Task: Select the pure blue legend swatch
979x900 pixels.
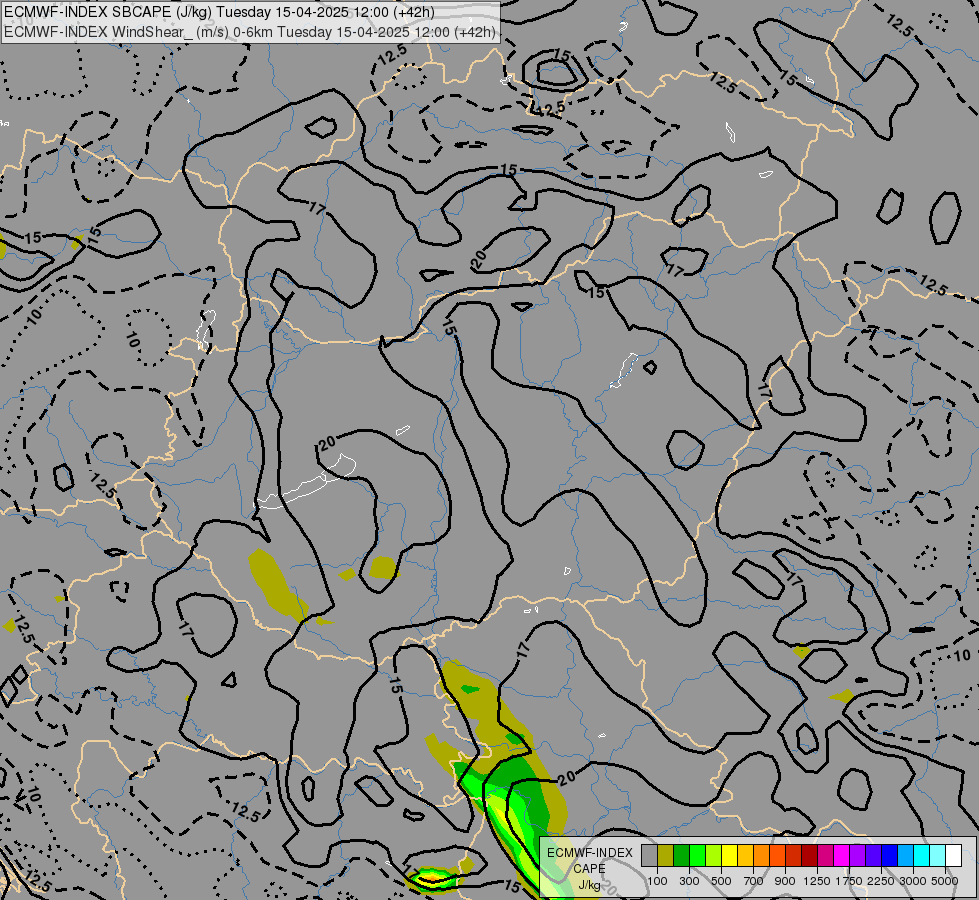Action: point(890,855)
